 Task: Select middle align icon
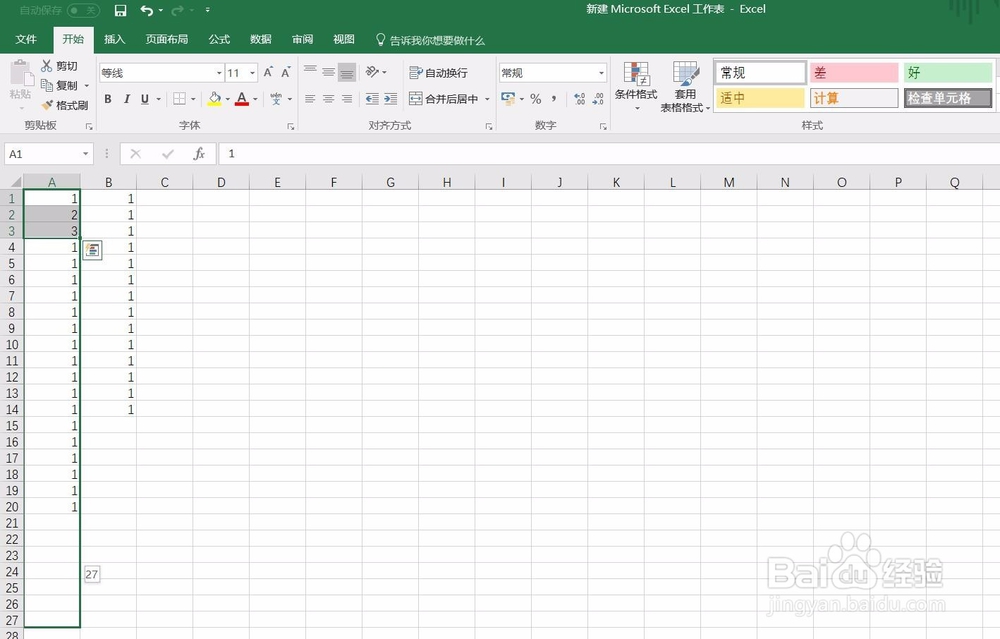click(328, 72)
